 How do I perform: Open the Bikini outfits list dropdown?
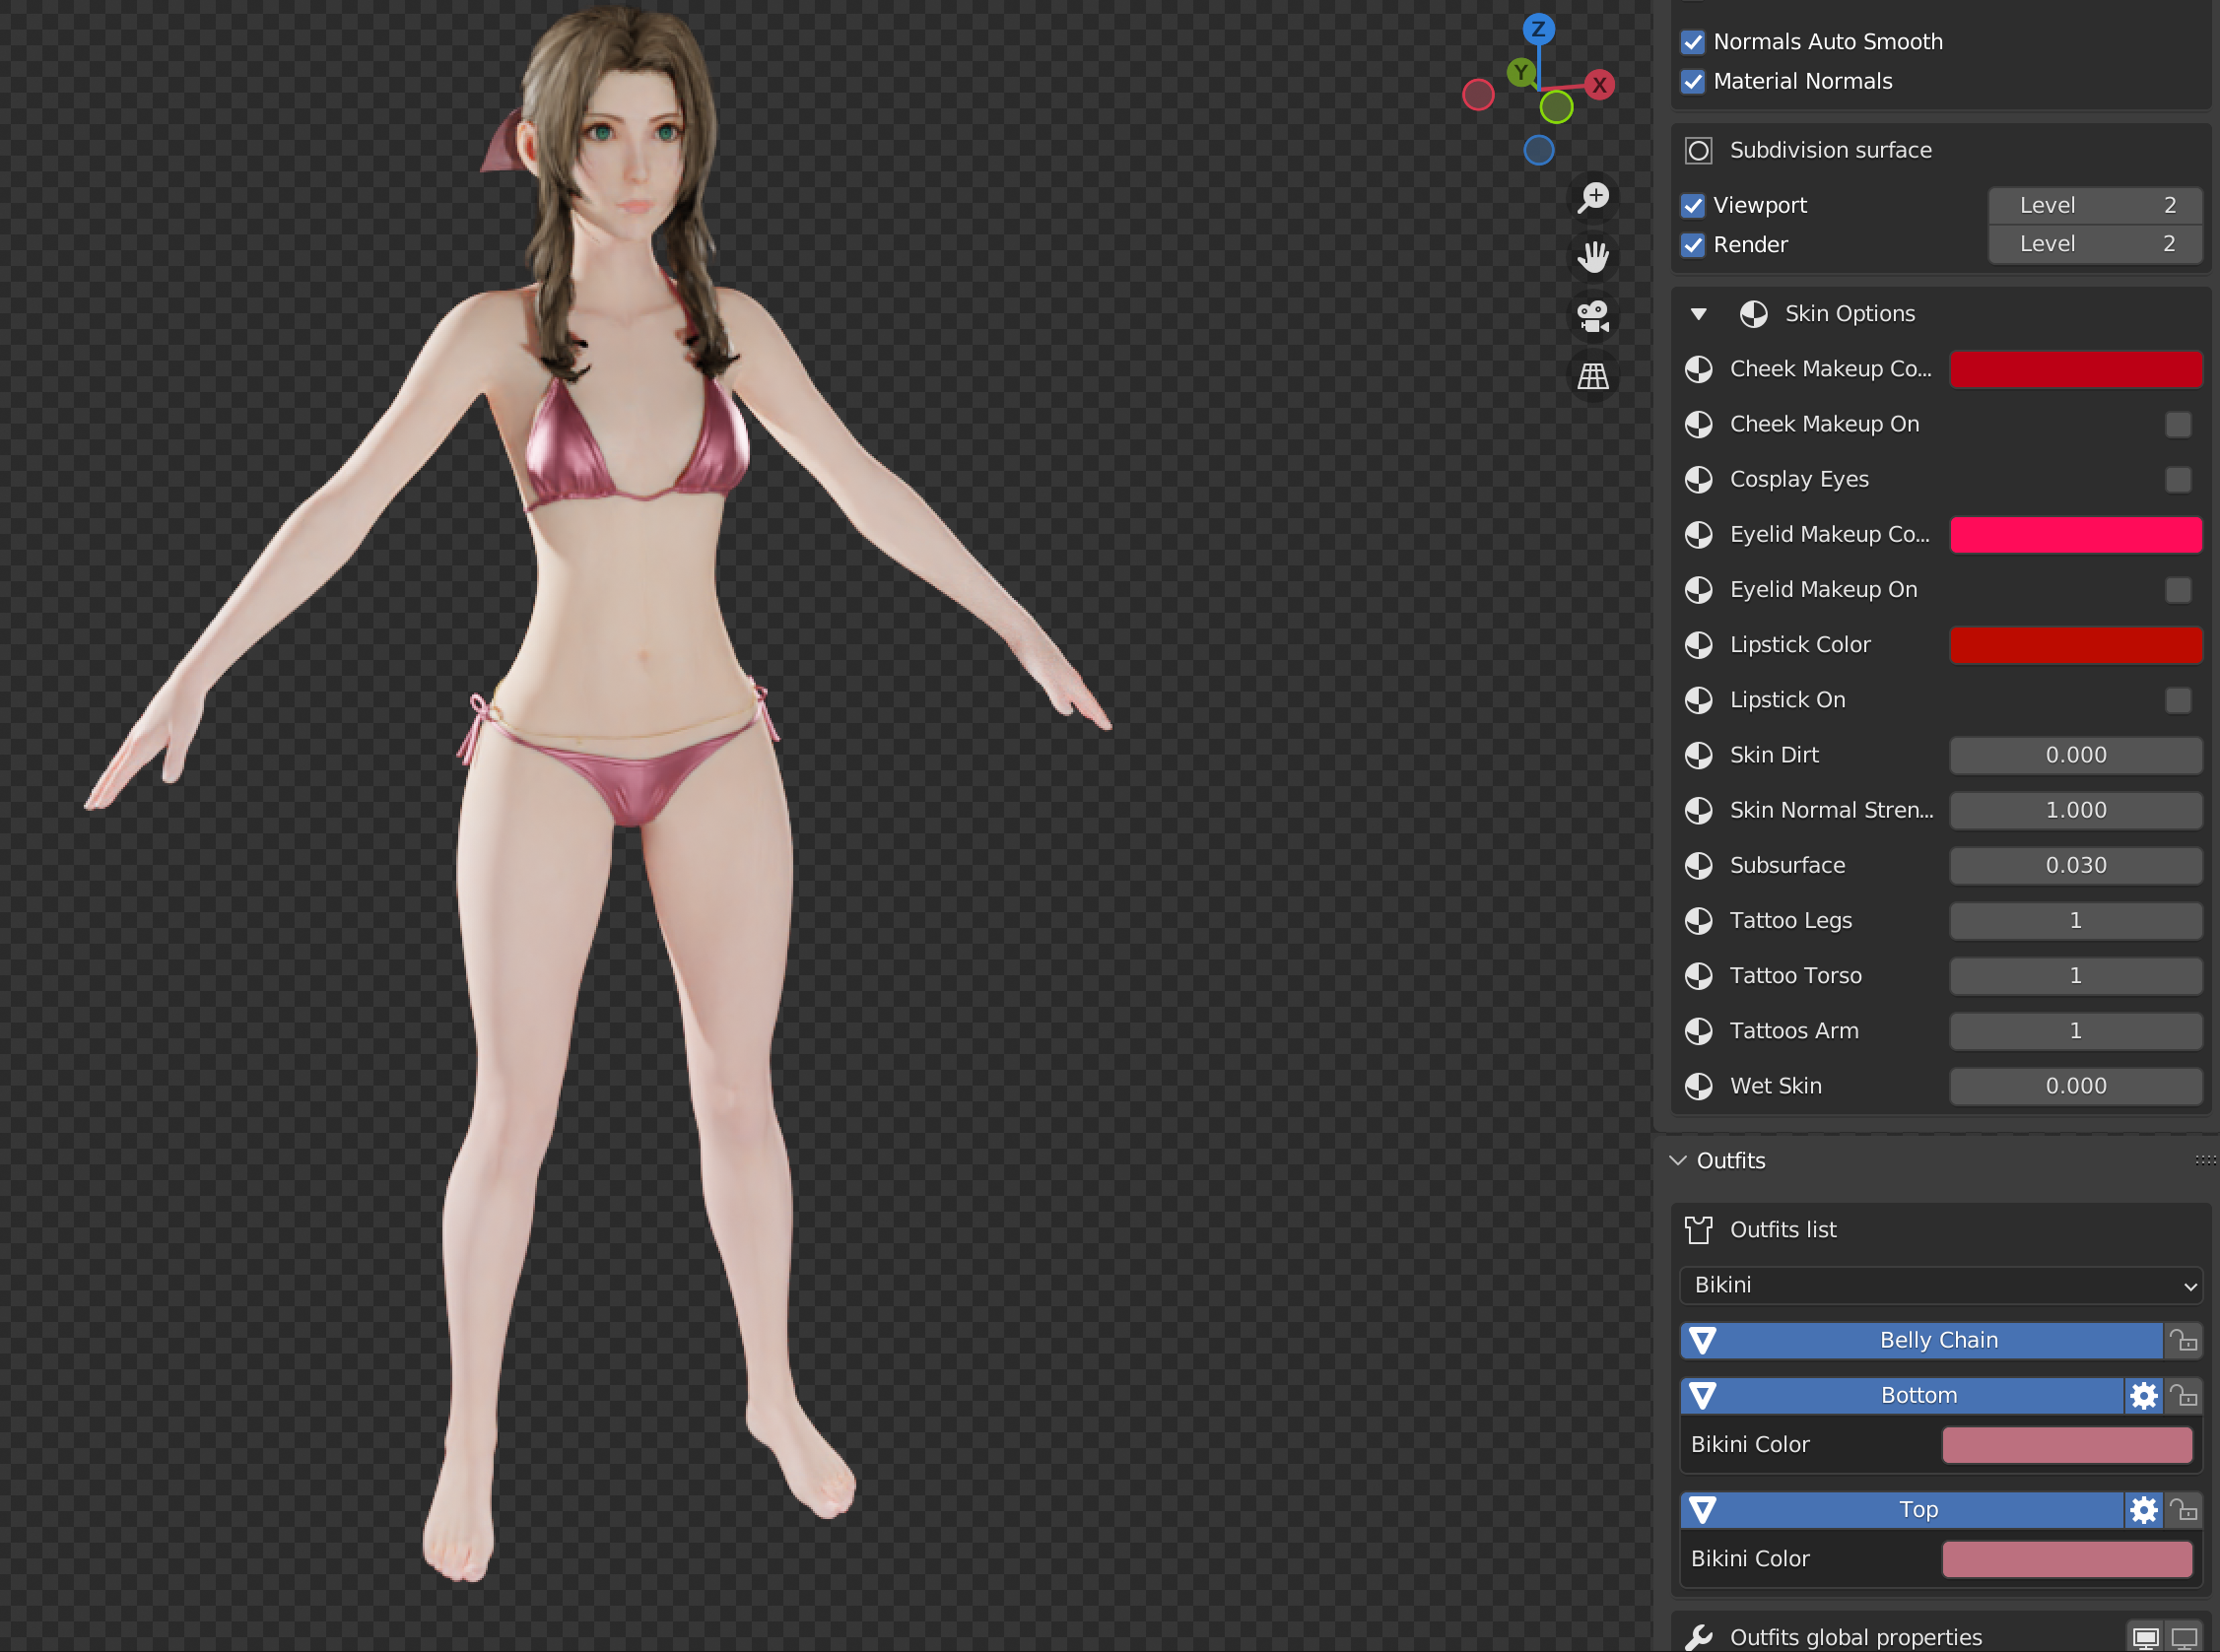tap(1941, 1285)
